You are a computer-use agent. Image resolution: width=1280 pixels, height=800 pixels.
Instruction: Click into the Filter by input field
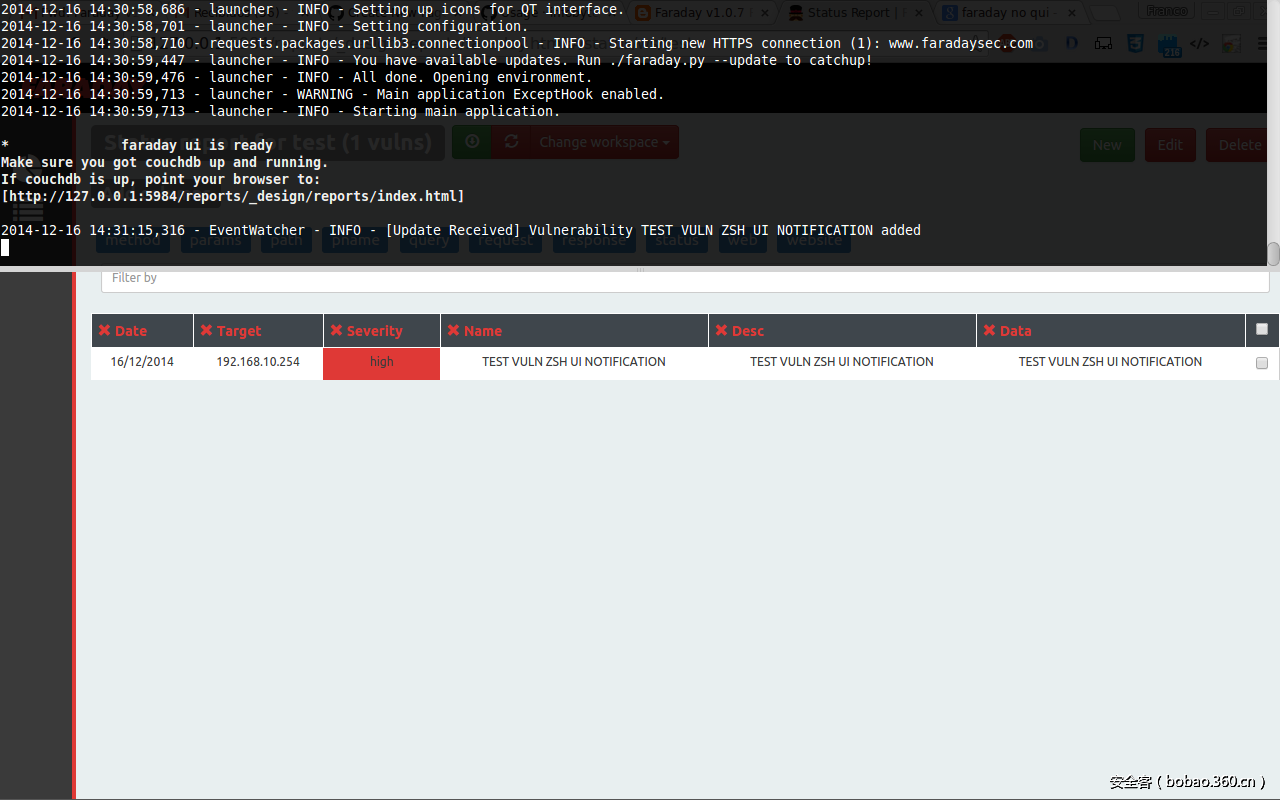(685, 278)
